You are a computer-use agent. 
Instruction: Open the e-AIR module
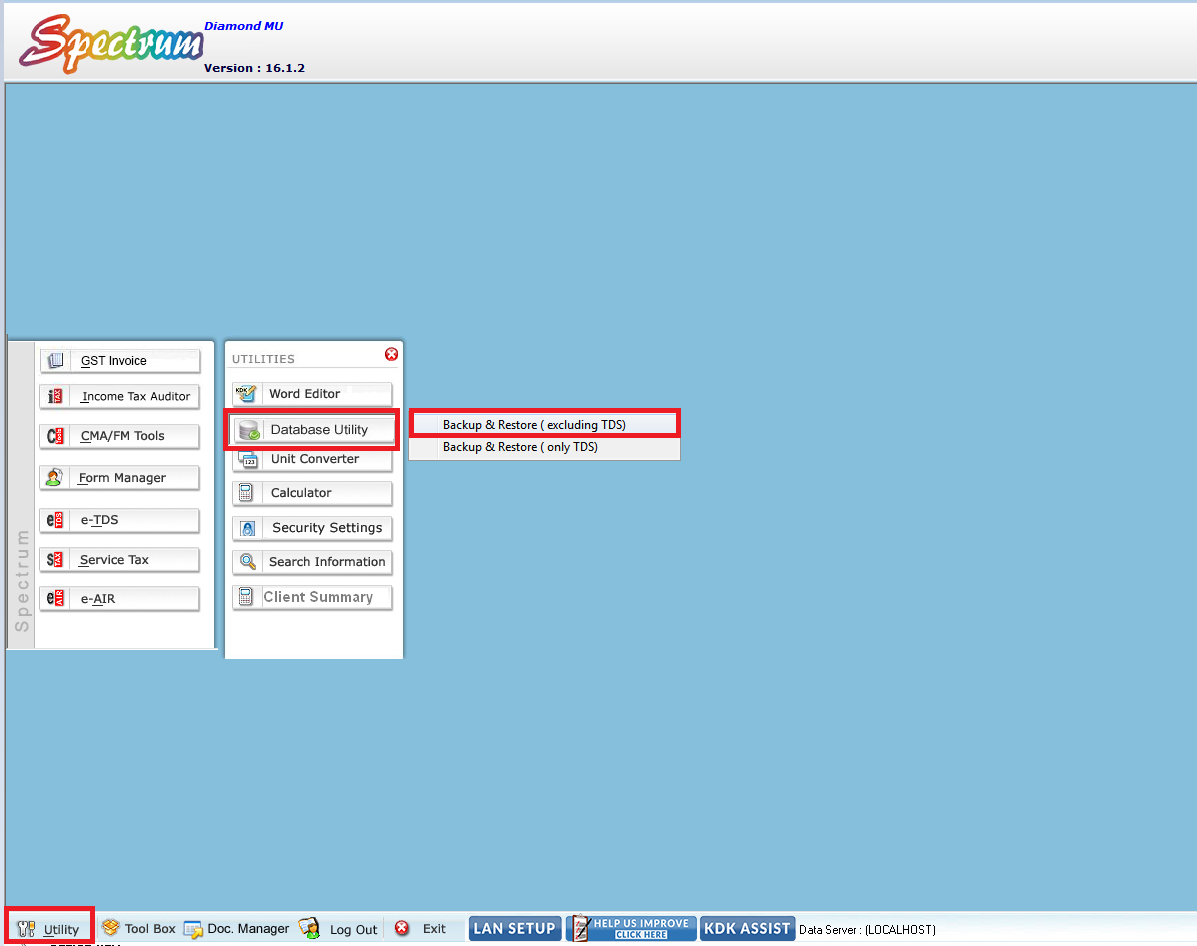120,599
